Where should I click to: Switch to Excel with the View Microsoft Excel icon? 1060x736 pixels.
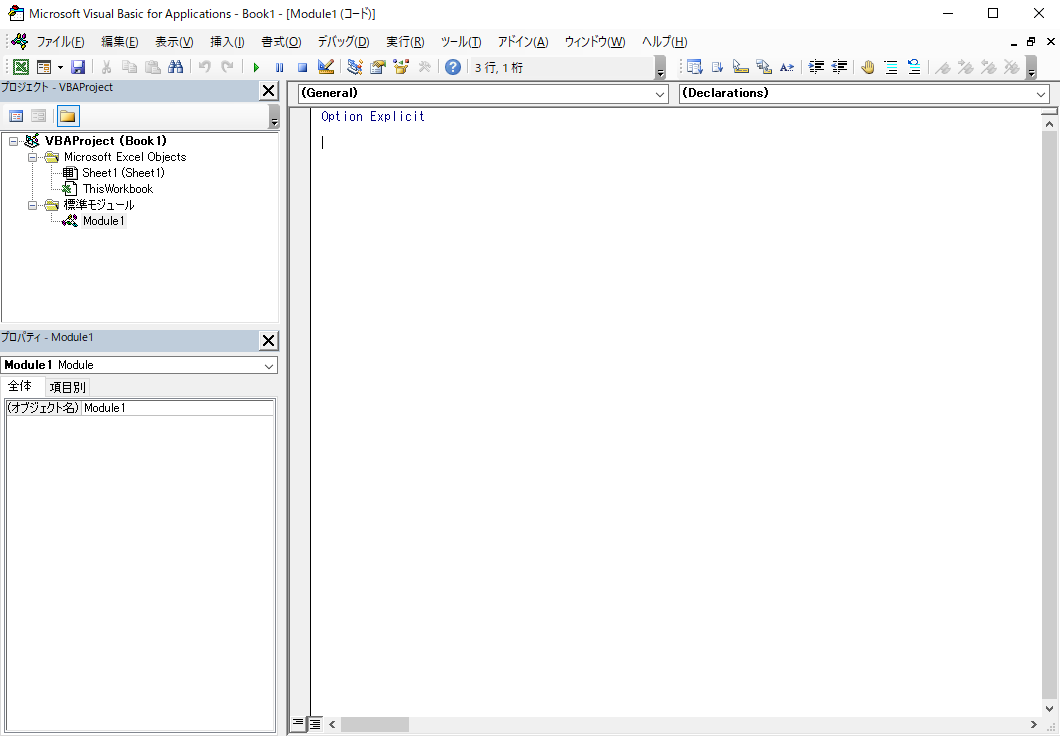click(21, 67)
